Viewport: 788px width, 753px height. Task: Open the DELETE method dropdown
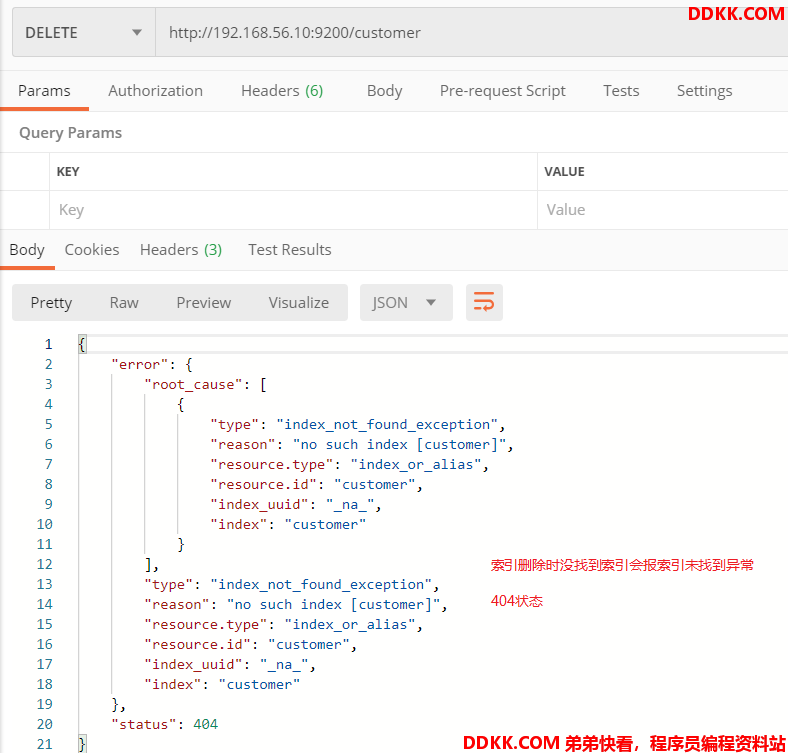(83, 33)
